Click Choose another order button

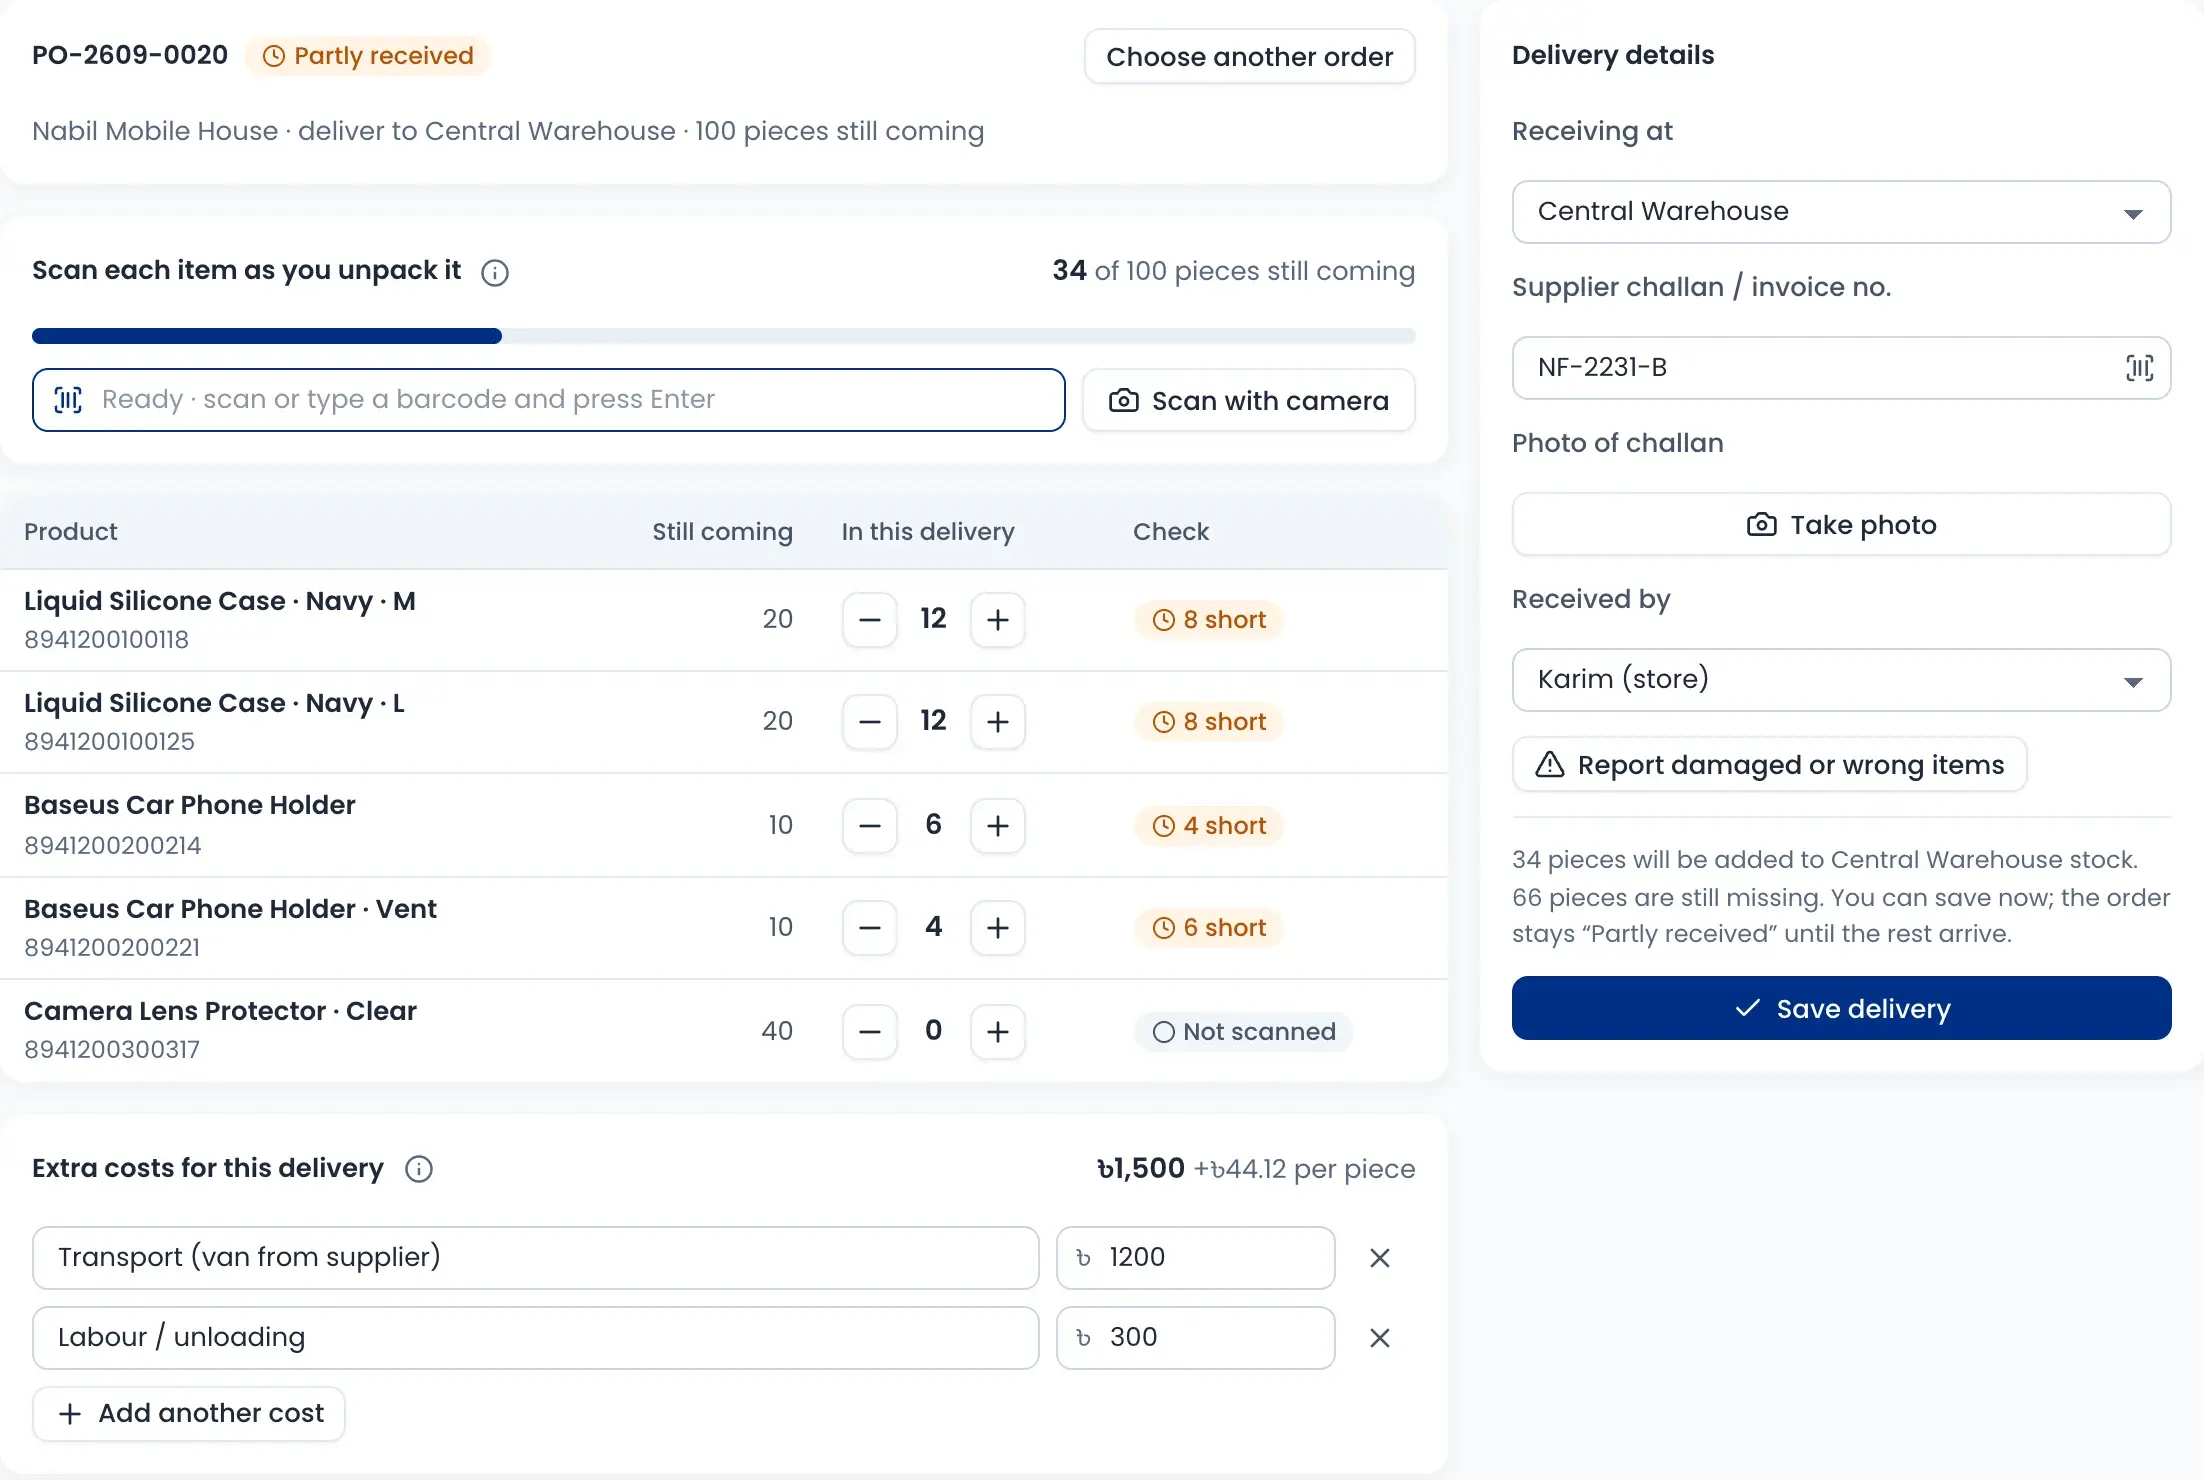click(1250, 57)
